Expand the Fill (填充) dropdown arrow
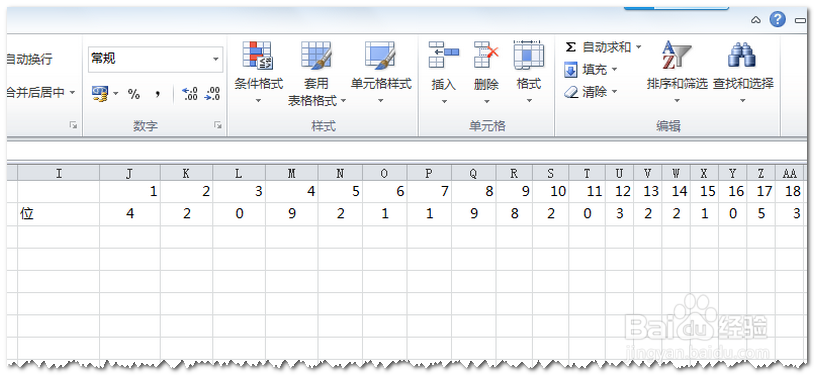Image resolution: width=814 pixels, height=381 pixels. (x=614, y=70)
